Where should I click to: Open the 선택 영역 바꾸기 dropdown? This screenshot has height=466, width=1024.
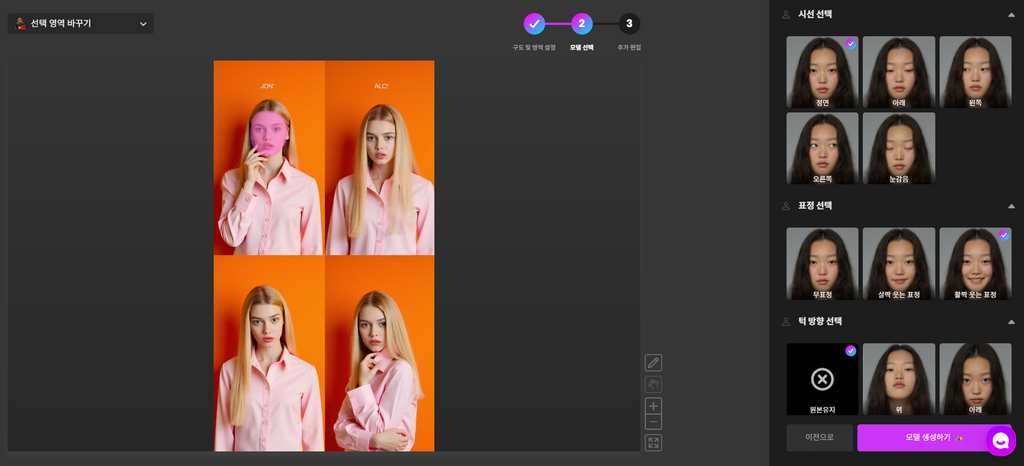(80, 24)
